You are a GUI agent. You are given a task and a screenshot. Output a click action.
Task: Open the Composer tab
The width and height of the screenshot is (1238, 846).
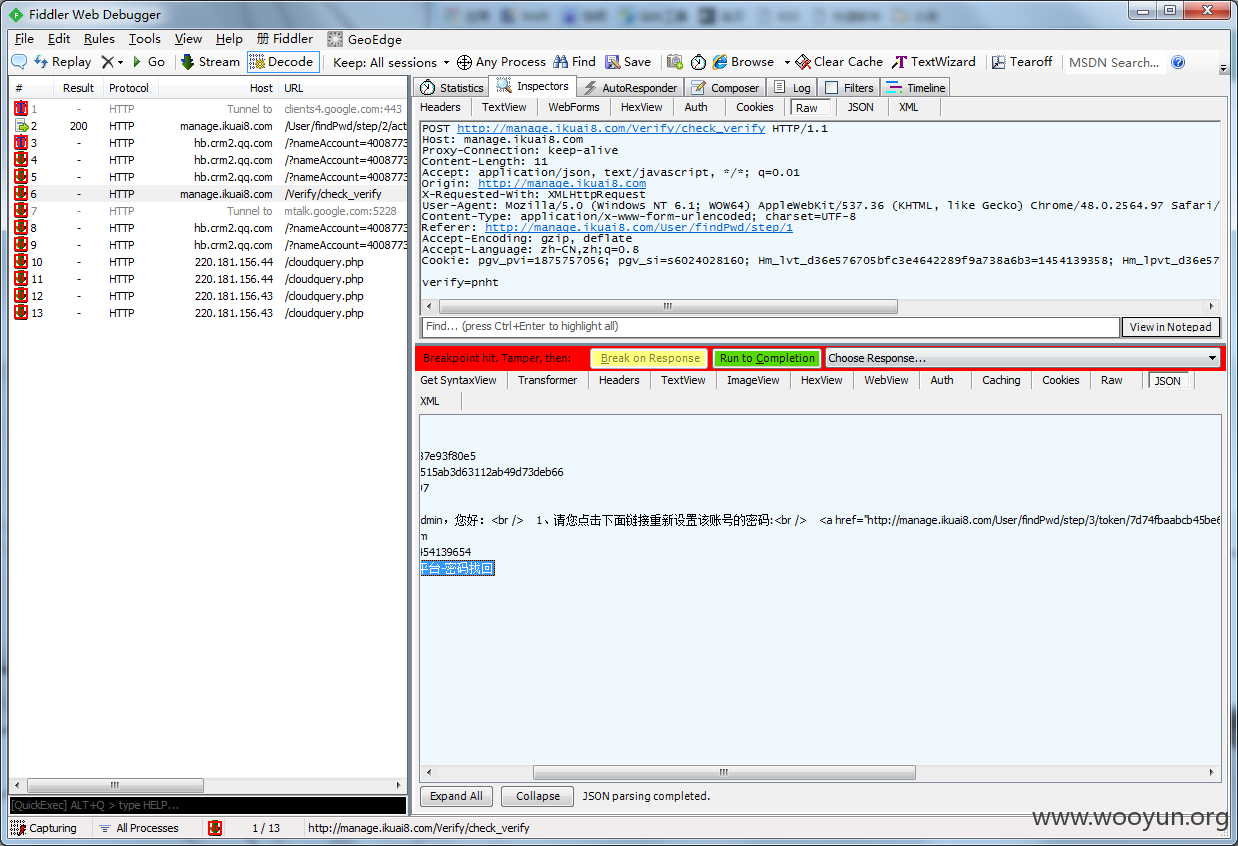(x=726, y=88)
